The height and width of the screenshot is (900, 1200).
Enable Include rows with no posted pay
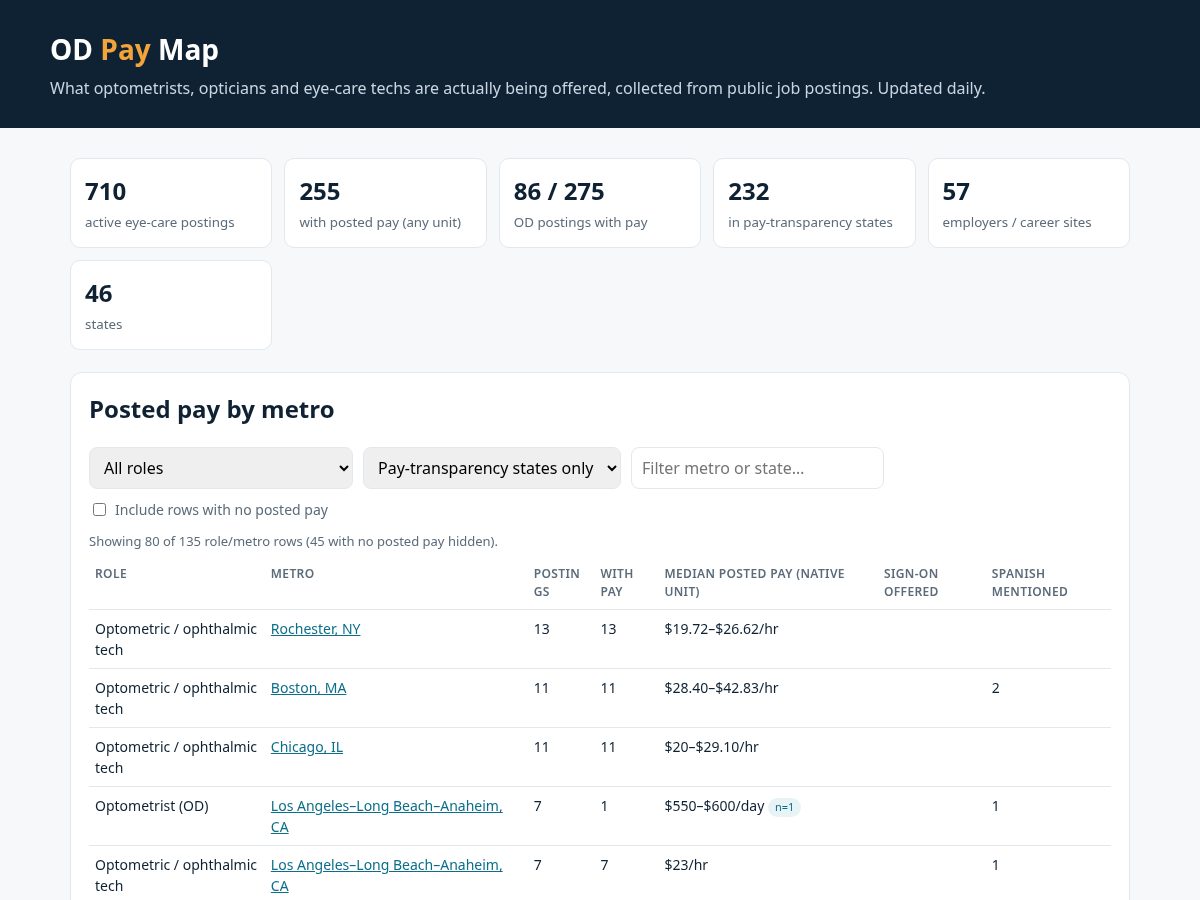(x=99, y=510)
